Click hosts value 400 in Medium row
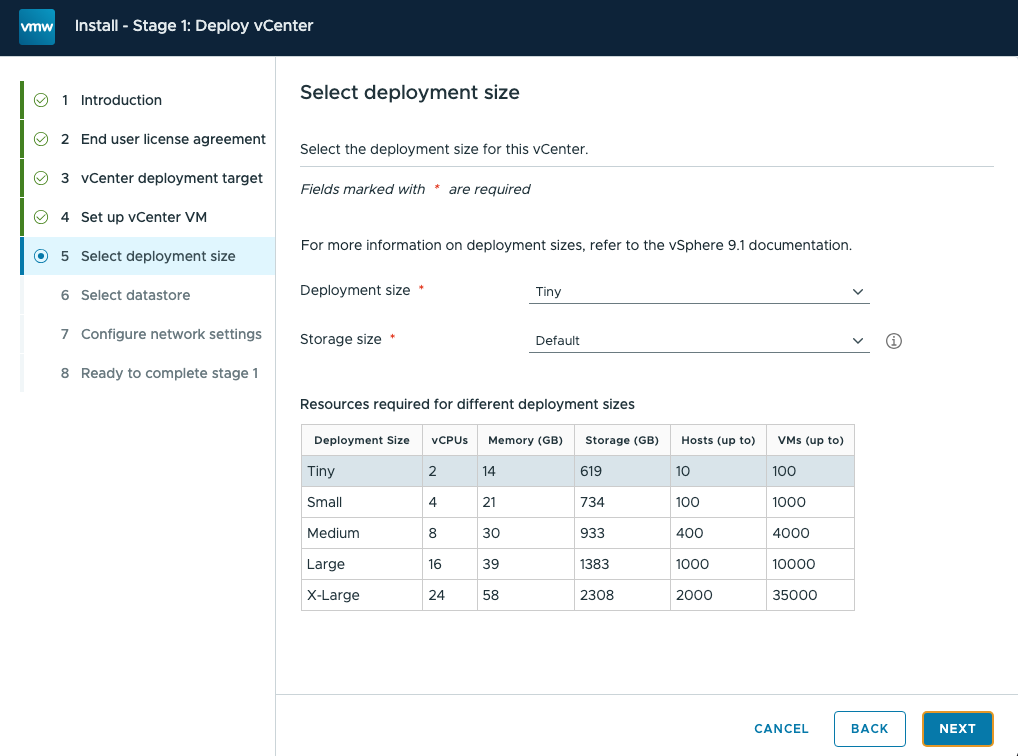Image resolution: width=1018 pixels, height=756 pixels. click(x=689, y=533)
